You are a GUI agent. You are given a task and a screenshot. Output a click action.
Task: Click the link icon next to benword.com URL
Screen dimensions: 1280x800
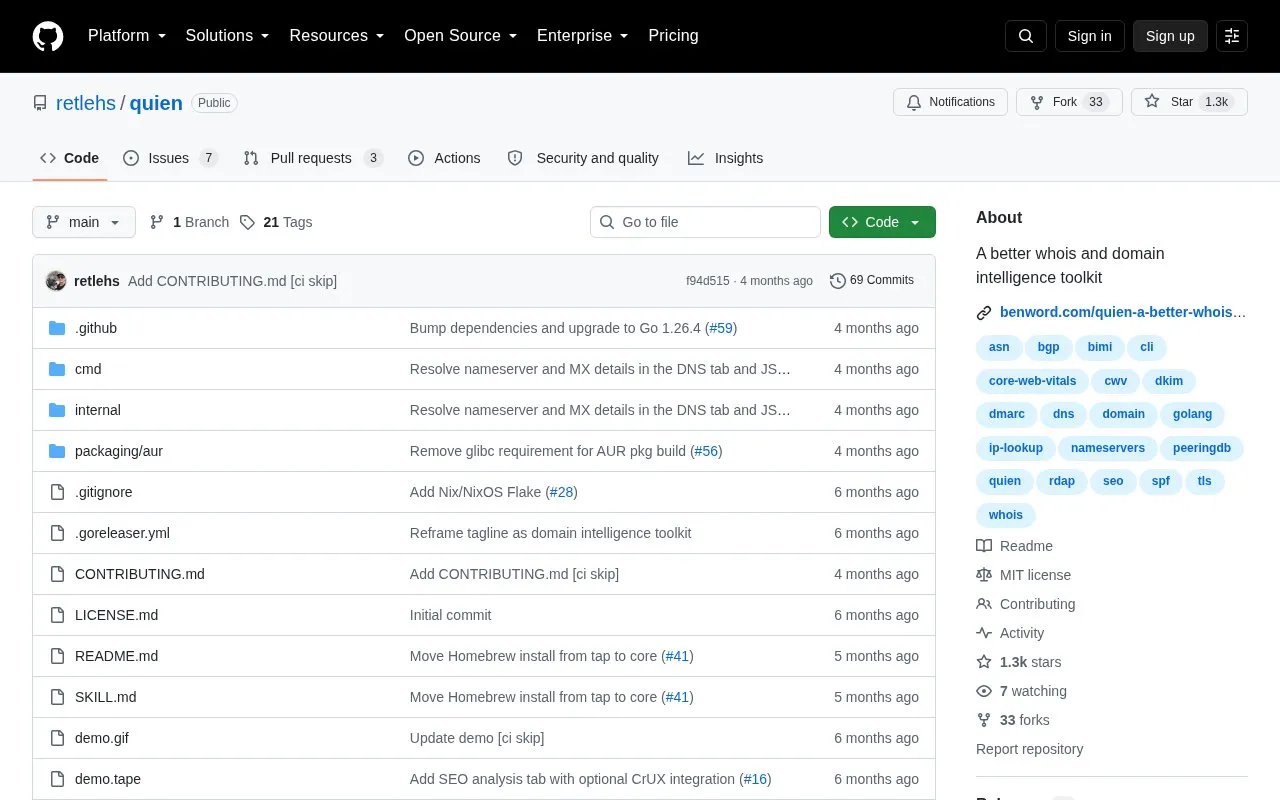coord(984,312)
